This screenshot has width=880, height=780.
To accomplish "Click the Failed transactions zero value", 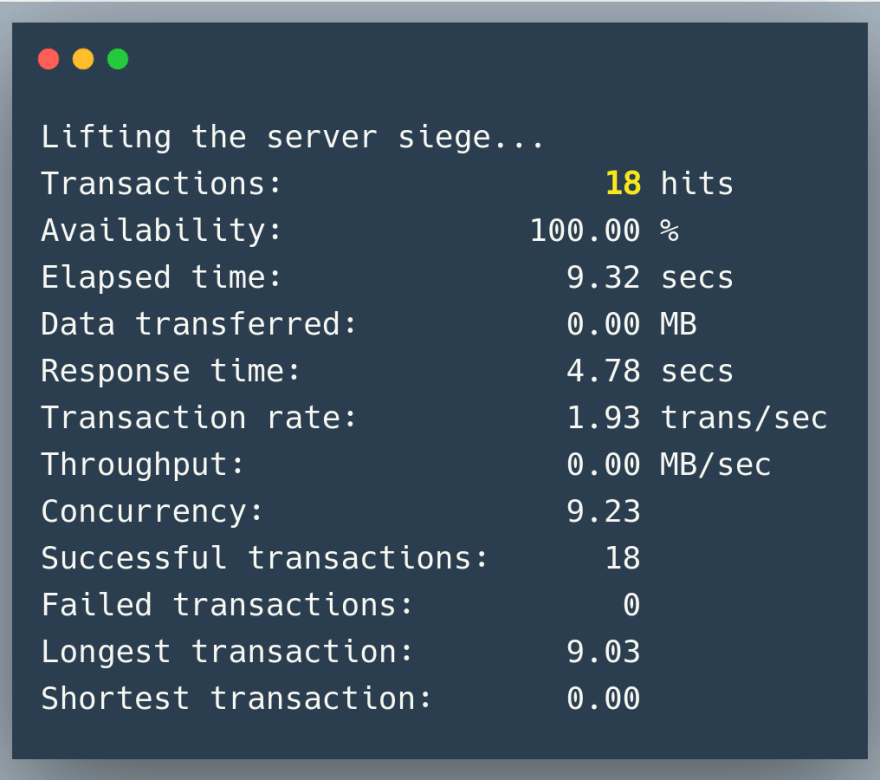I will (631, 605).
